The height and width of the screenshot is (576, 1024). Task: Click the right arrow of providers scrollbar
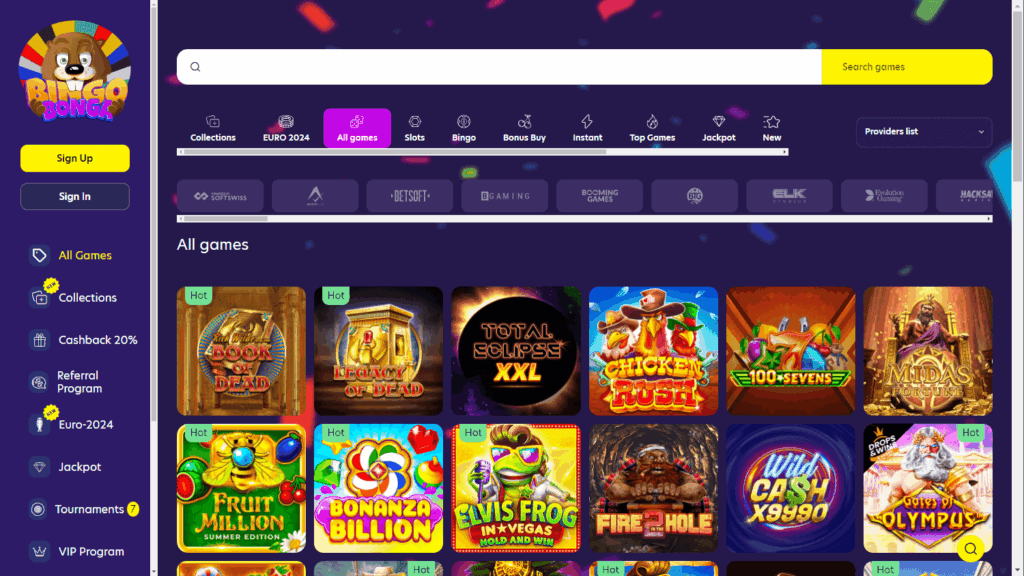(x=989, y=219)
